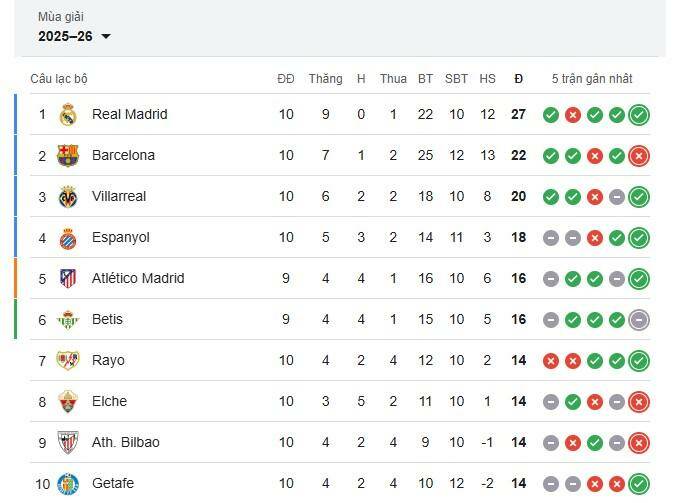Click Betis's latest circled draw result

(x=639, y=320)
